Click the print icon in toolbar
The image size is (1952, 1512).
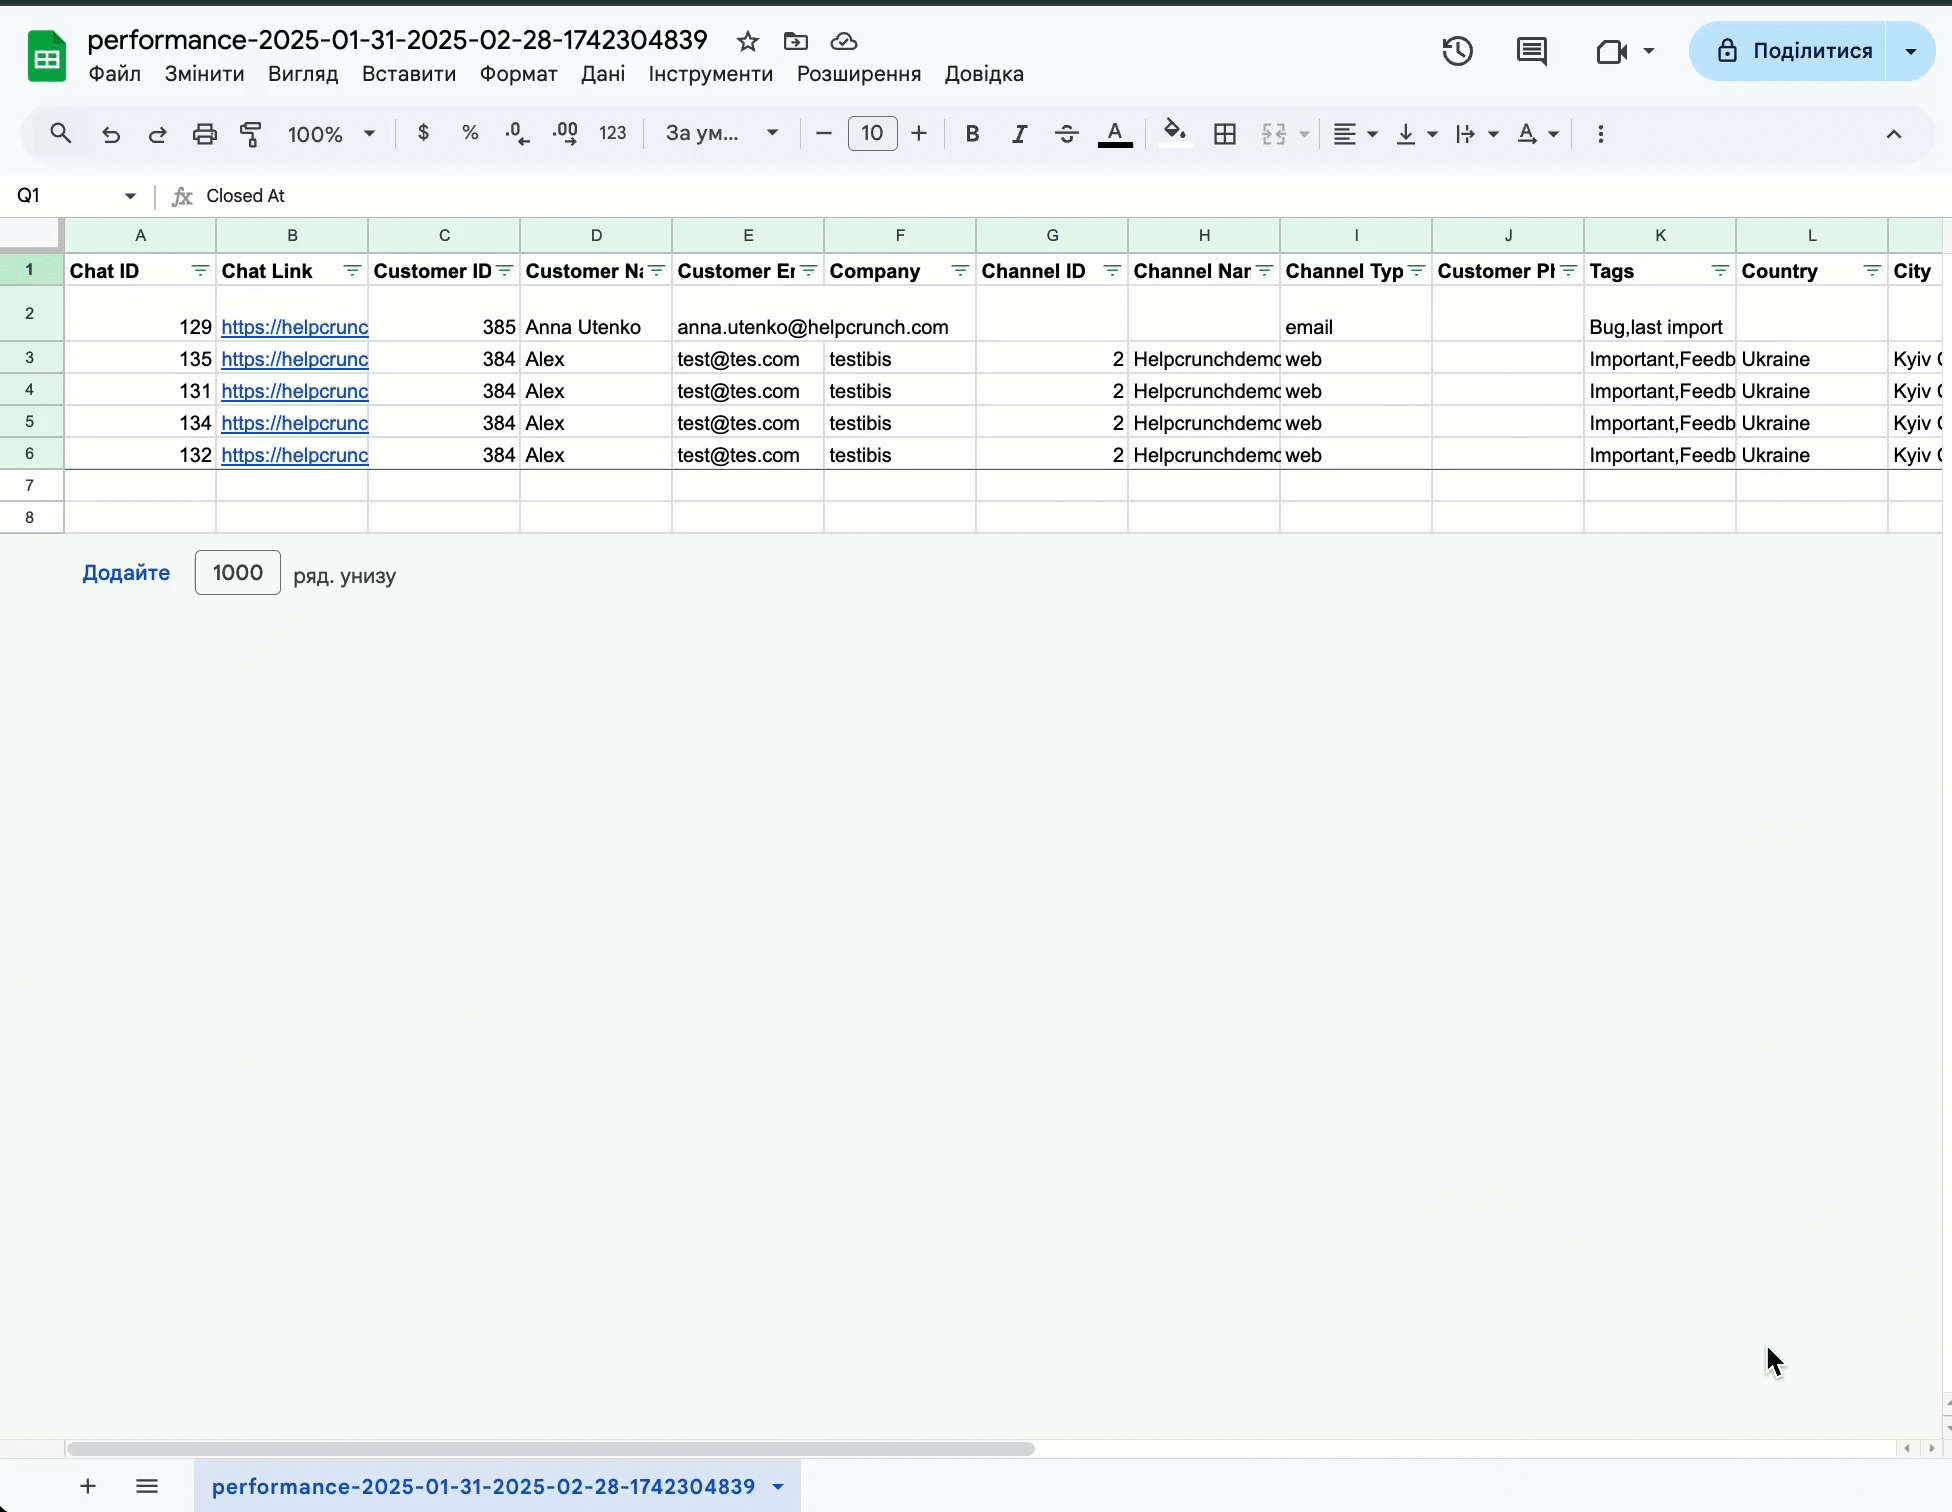click(205, 134)
